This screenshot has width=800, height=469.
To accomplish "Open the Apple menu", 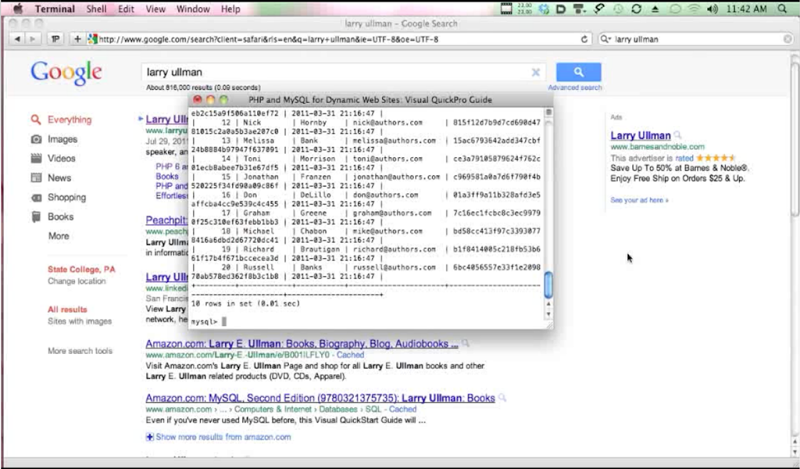I will (18, 9).
